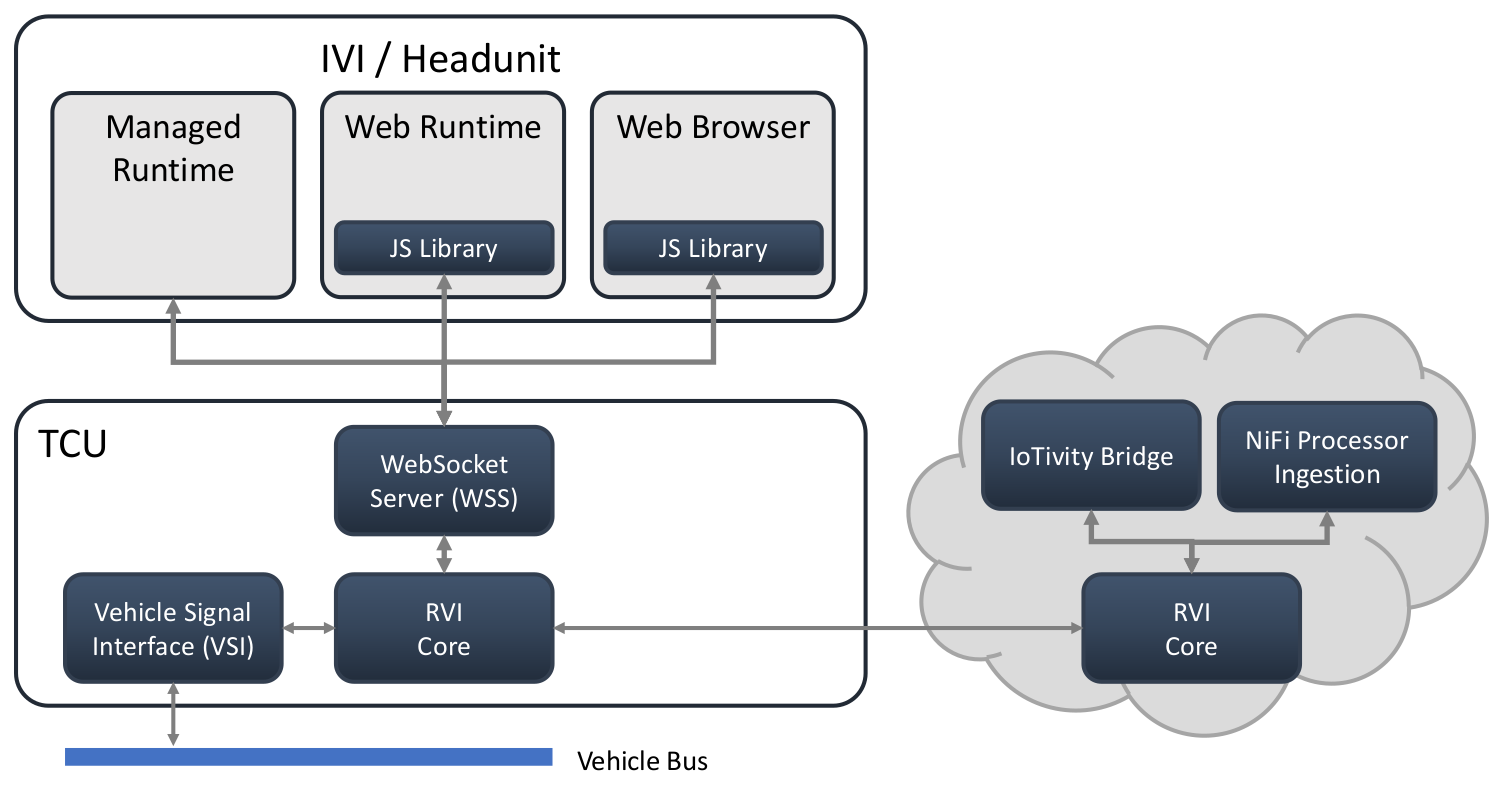Click the RVI Core block in the cloud
1508x789 pixels.
[x=1191, y=629]
